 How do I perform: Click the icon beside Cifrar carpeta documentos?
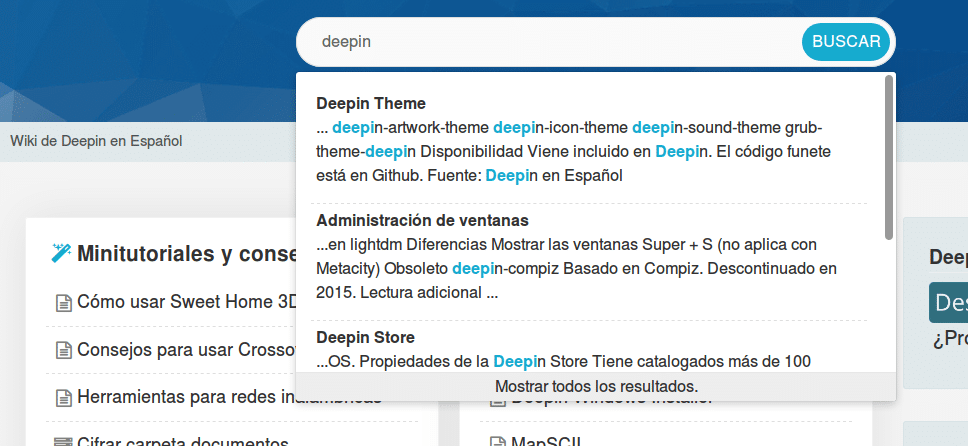63,442
